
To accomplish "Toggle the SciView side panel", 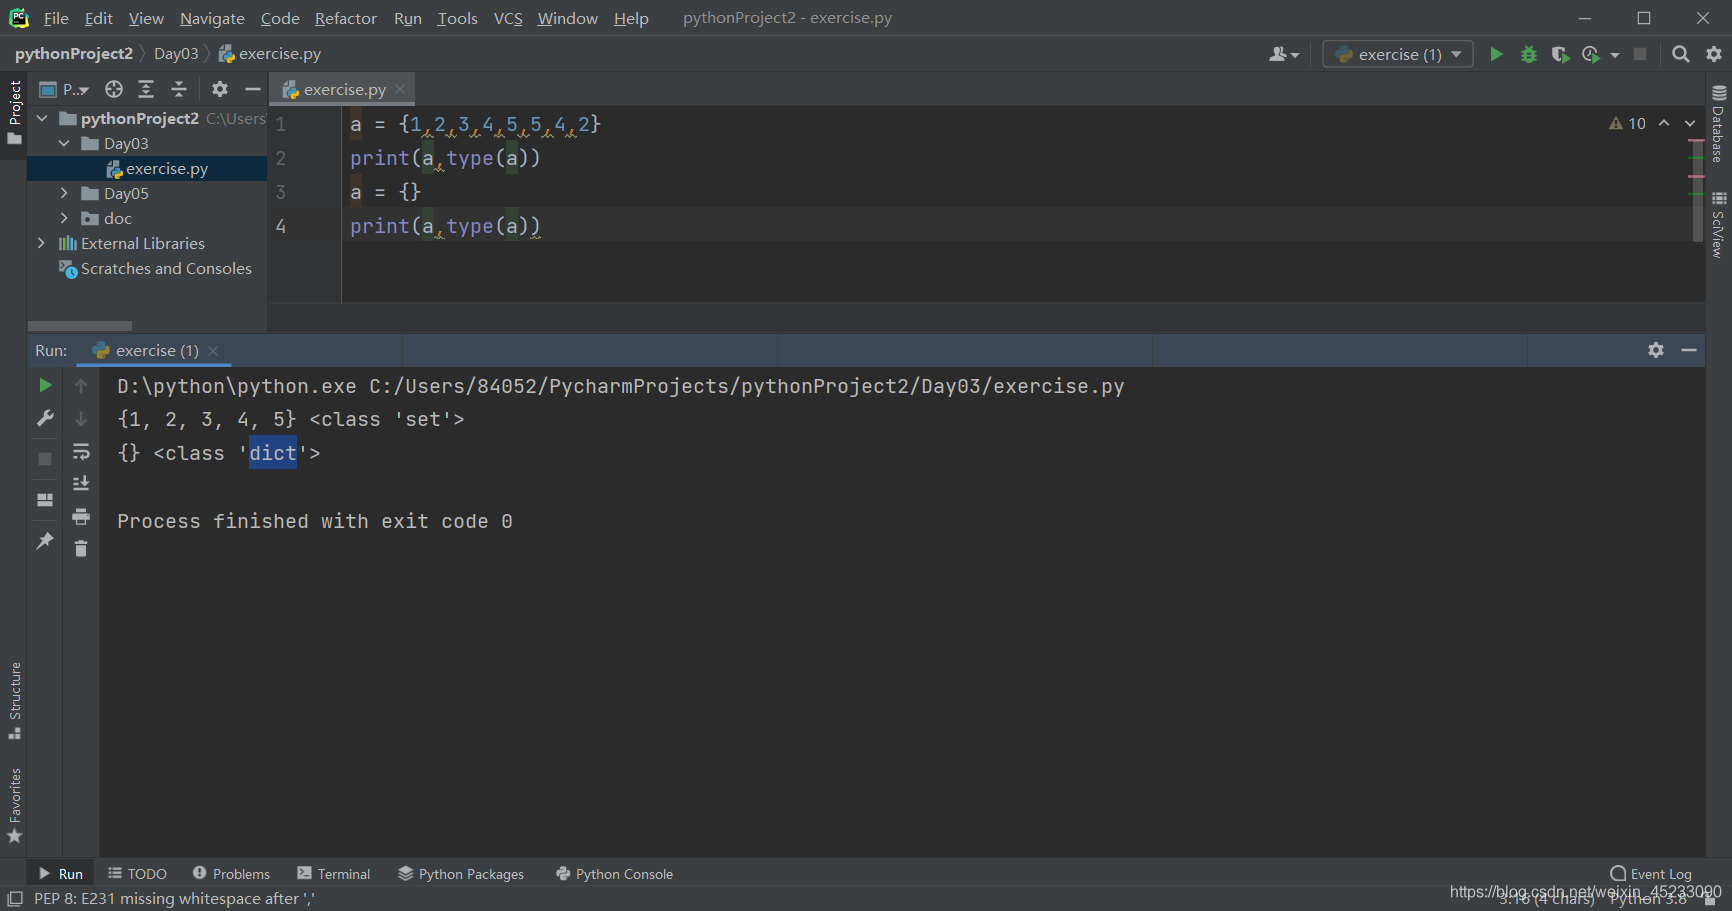I will (x=1718, y=225).
